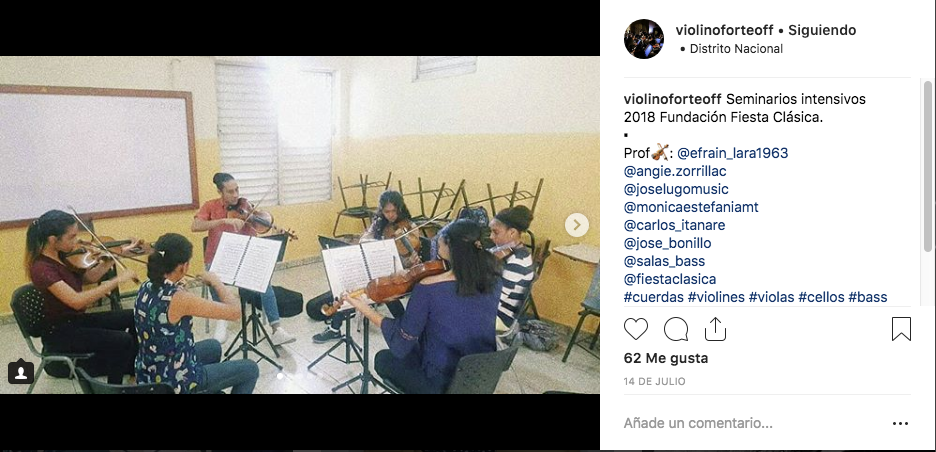936x452 pixels.
Task: Click the caption scrollbar thumb
Action: click(x=927, y=166)
